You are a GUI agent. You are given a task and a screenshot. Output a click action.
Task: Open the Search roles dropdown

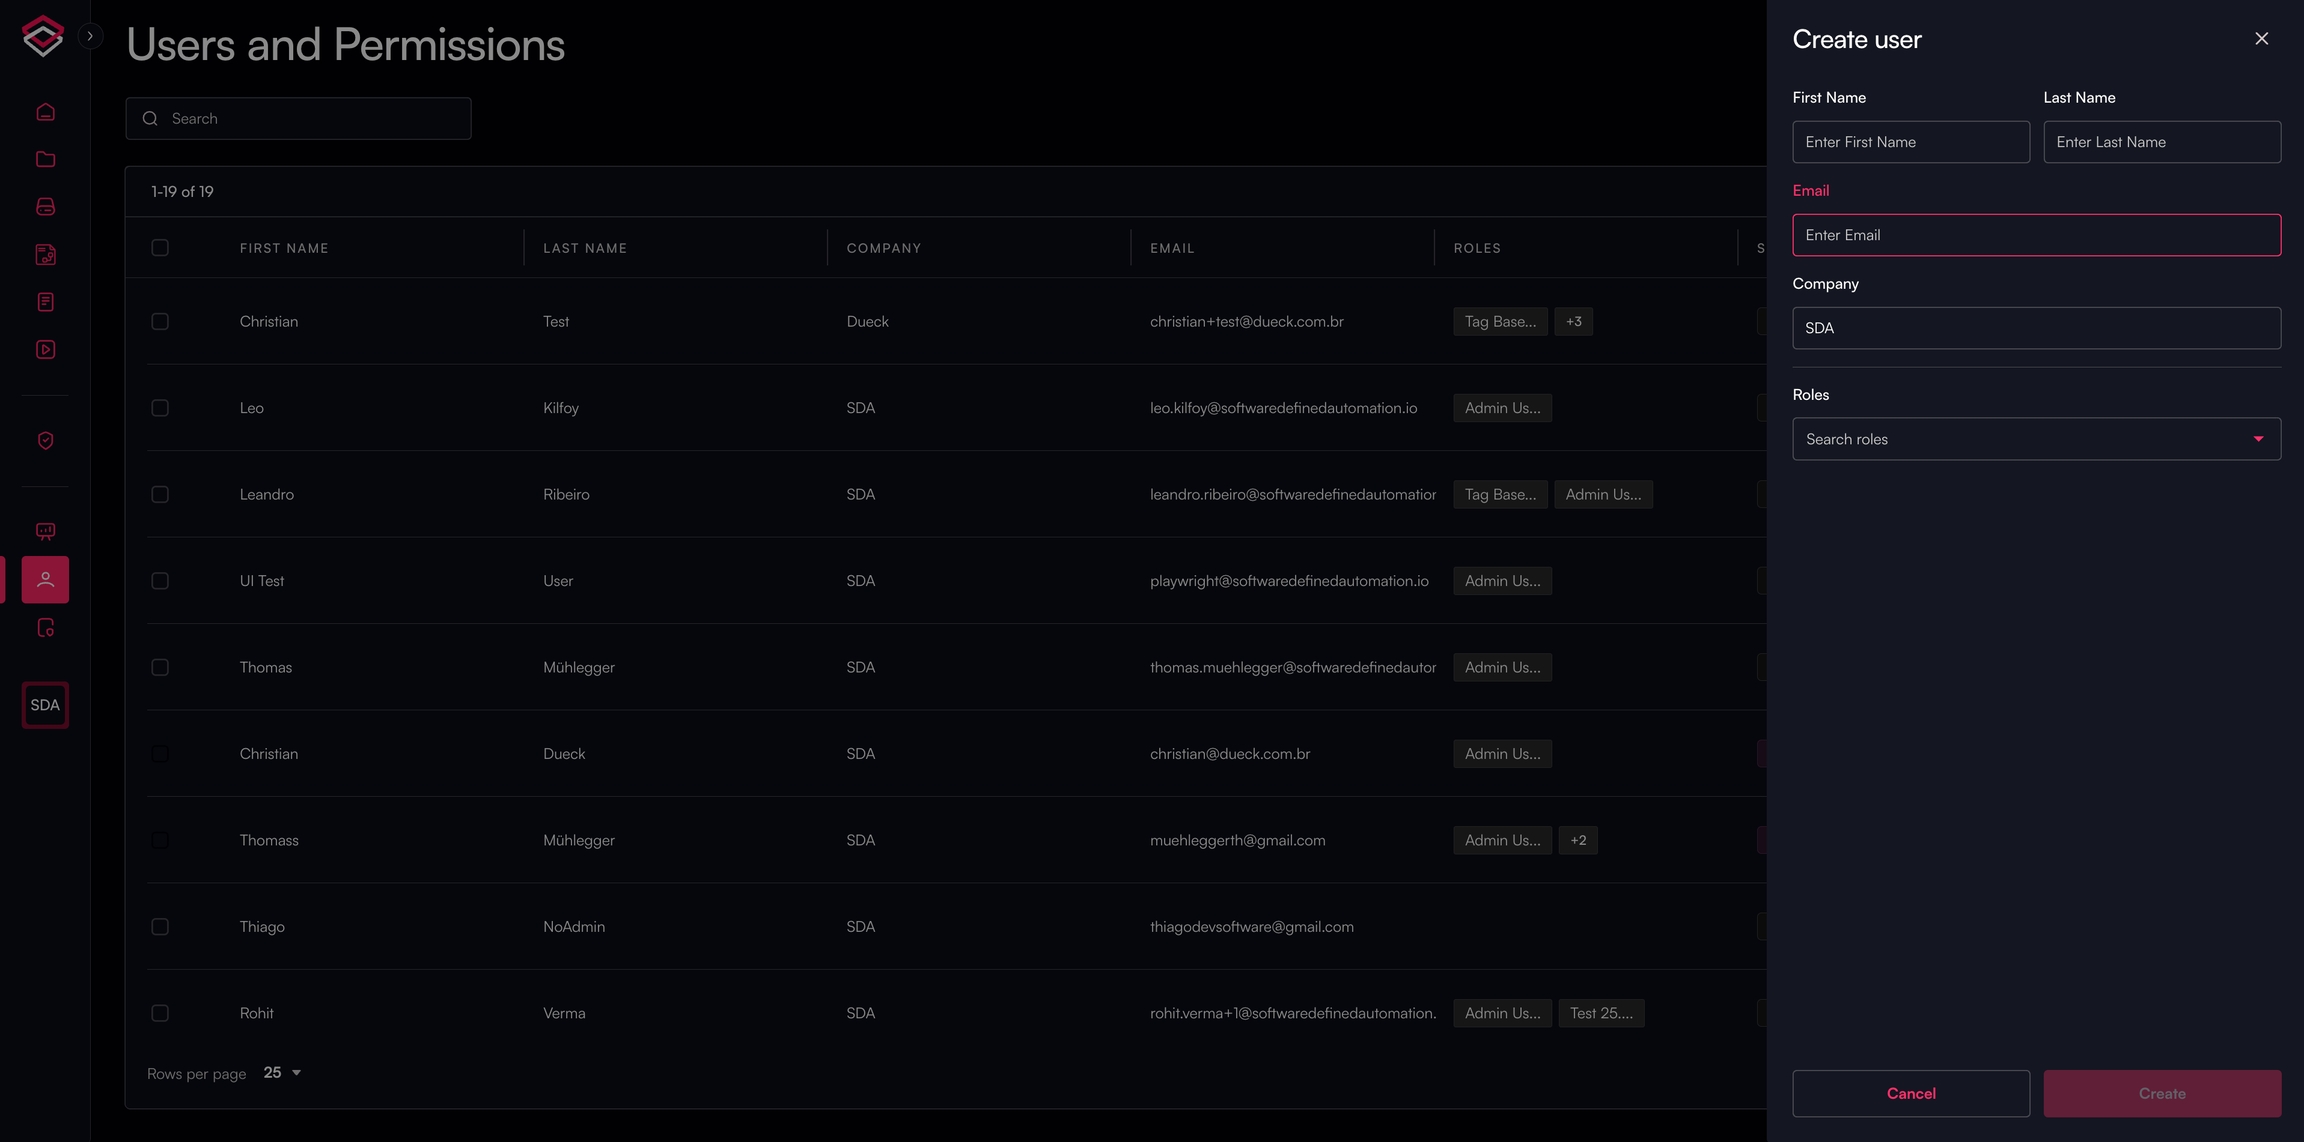(x=2036, y=439)
